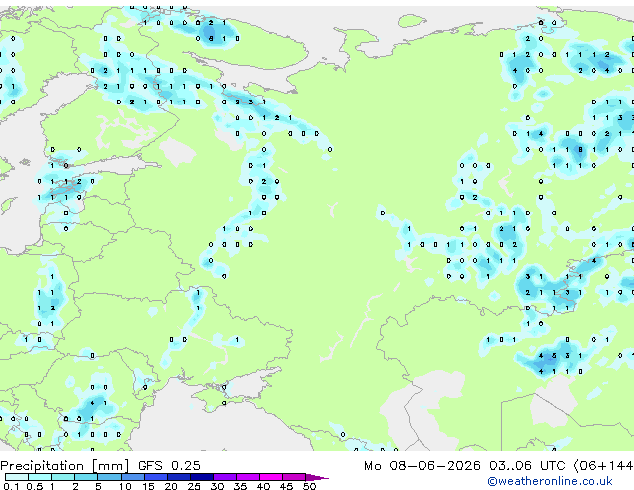The image size is (634, 490).
Task: Pick the magenta swatch between 40 and 45
Action: pyautogui.click(x=271, y=477)
